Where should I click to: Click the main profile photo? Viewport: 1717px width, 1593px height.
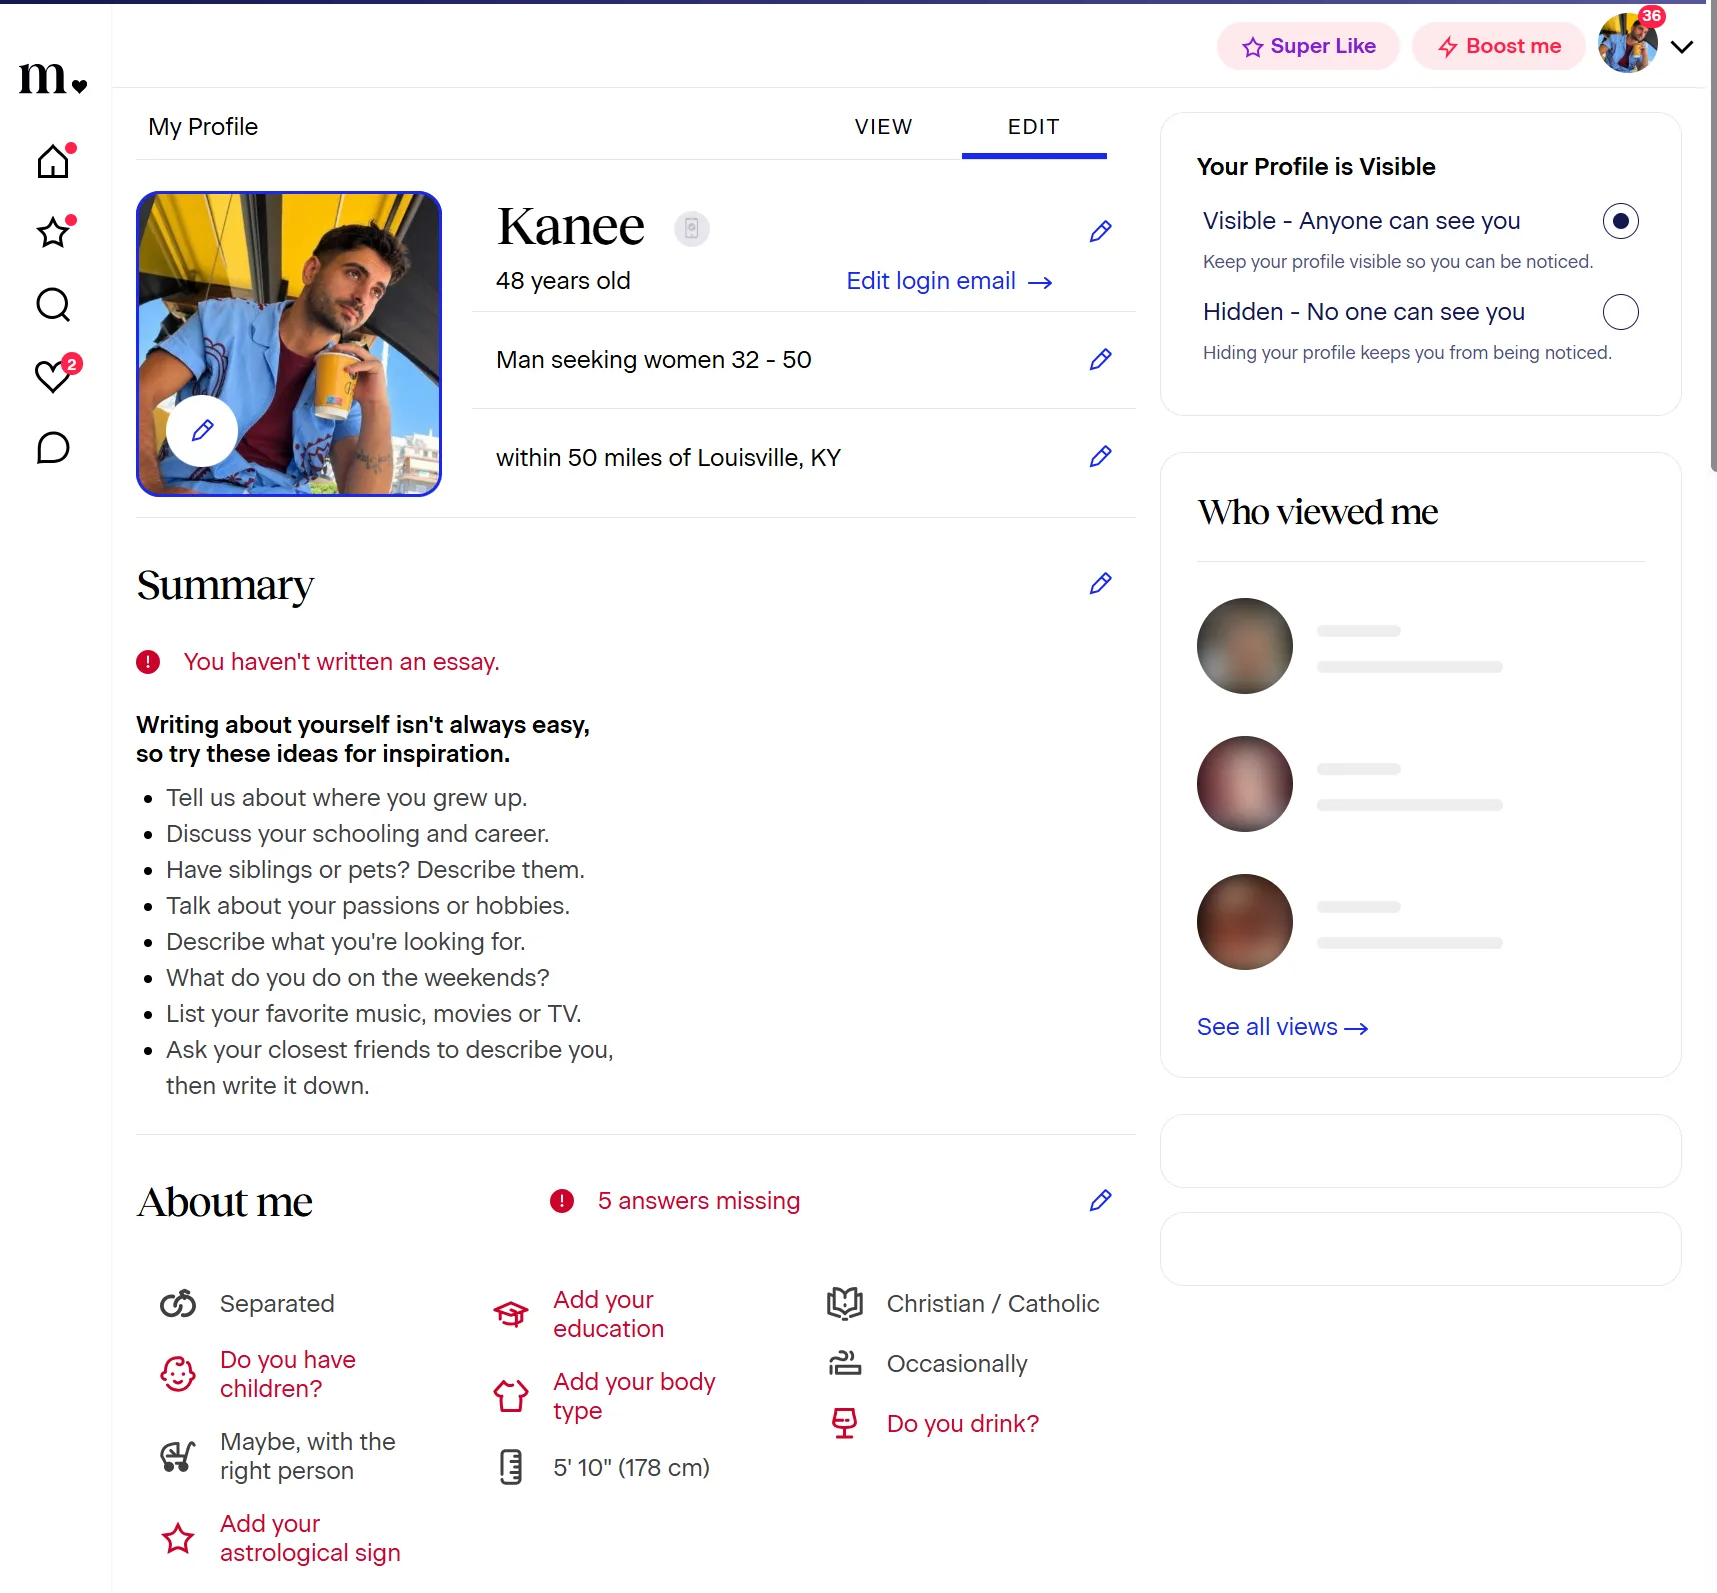289,344
